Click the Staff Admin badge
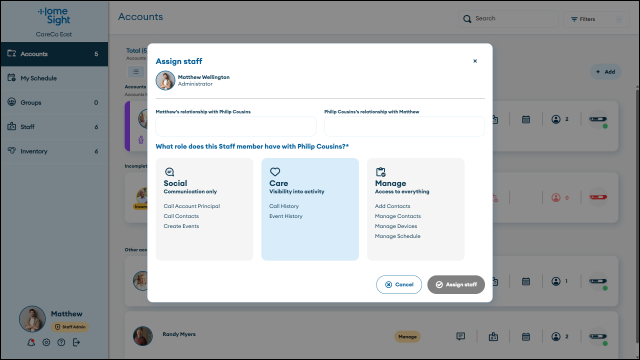 tap(70, 327)
